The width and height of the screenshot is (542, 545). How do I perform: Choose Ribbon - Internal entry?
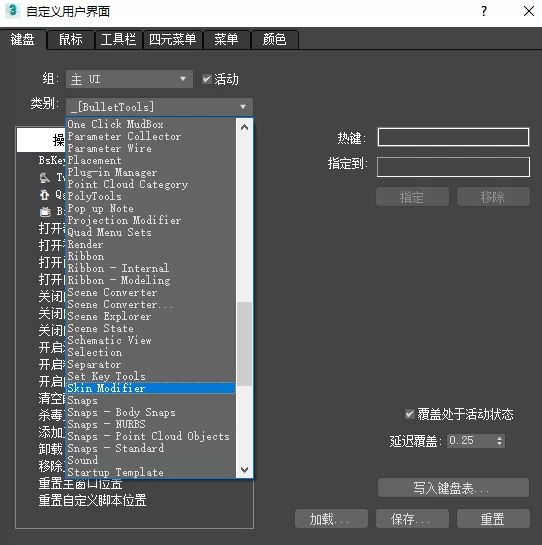coord(151,268)
